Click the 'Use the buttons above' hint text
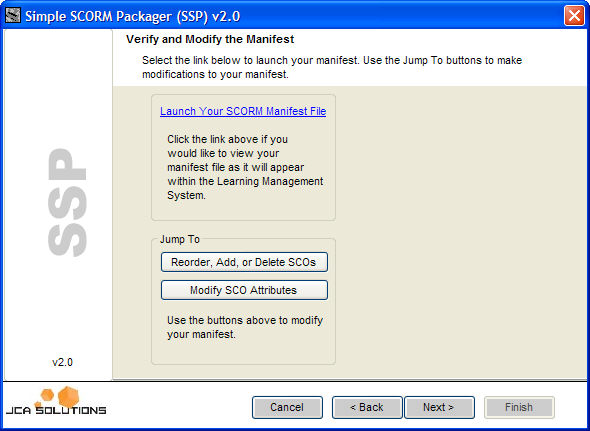Screen dimensions: 590x431 [x=245, y=327]
